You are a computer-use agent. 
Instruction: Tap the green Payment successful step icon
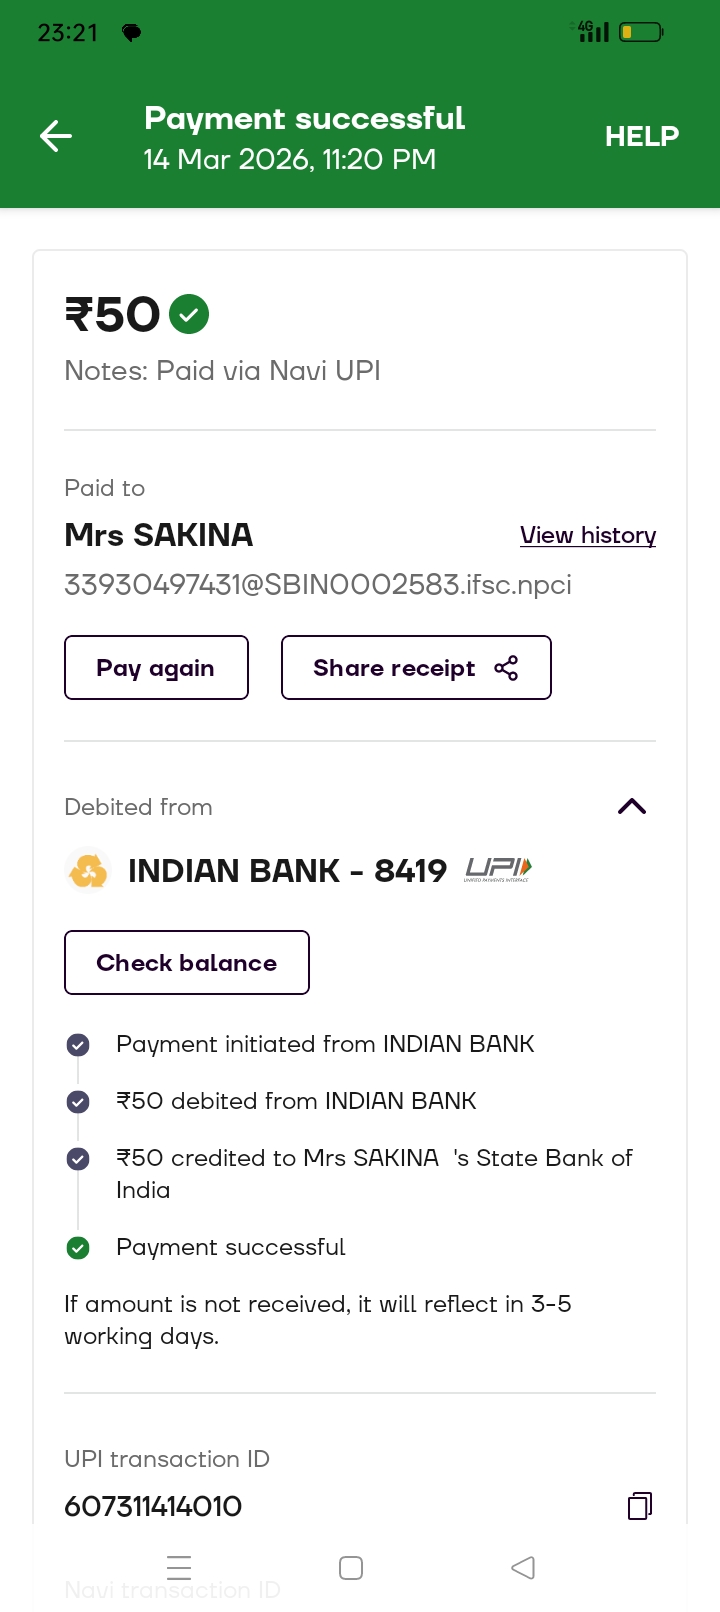(x=78, y=1248)
